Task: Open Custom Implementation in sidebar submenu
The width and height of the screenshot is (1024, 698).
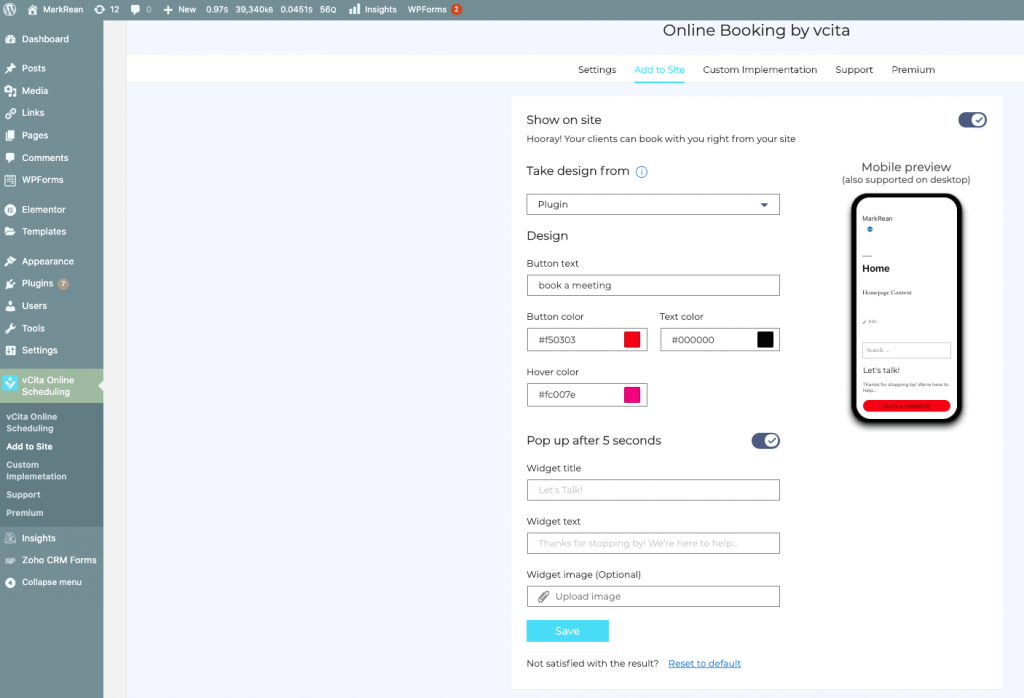Action: coord(36,471)
